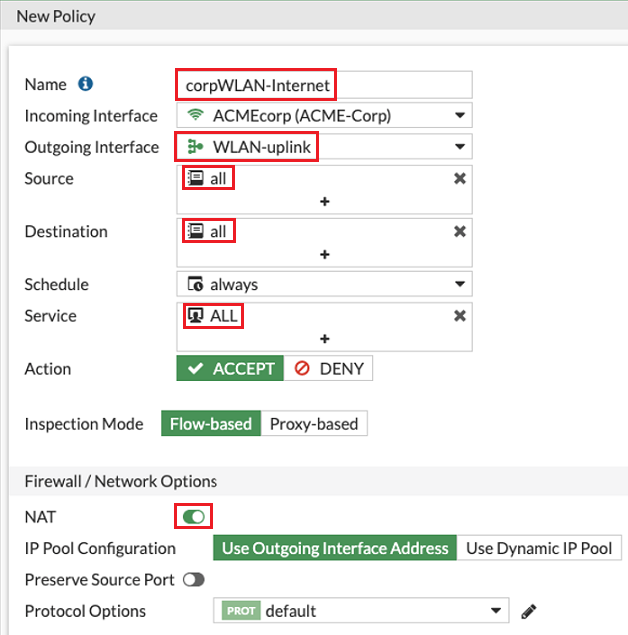Switch Inspection Mode to Proxy-based

pyautogui.click(x=314, y=424)
